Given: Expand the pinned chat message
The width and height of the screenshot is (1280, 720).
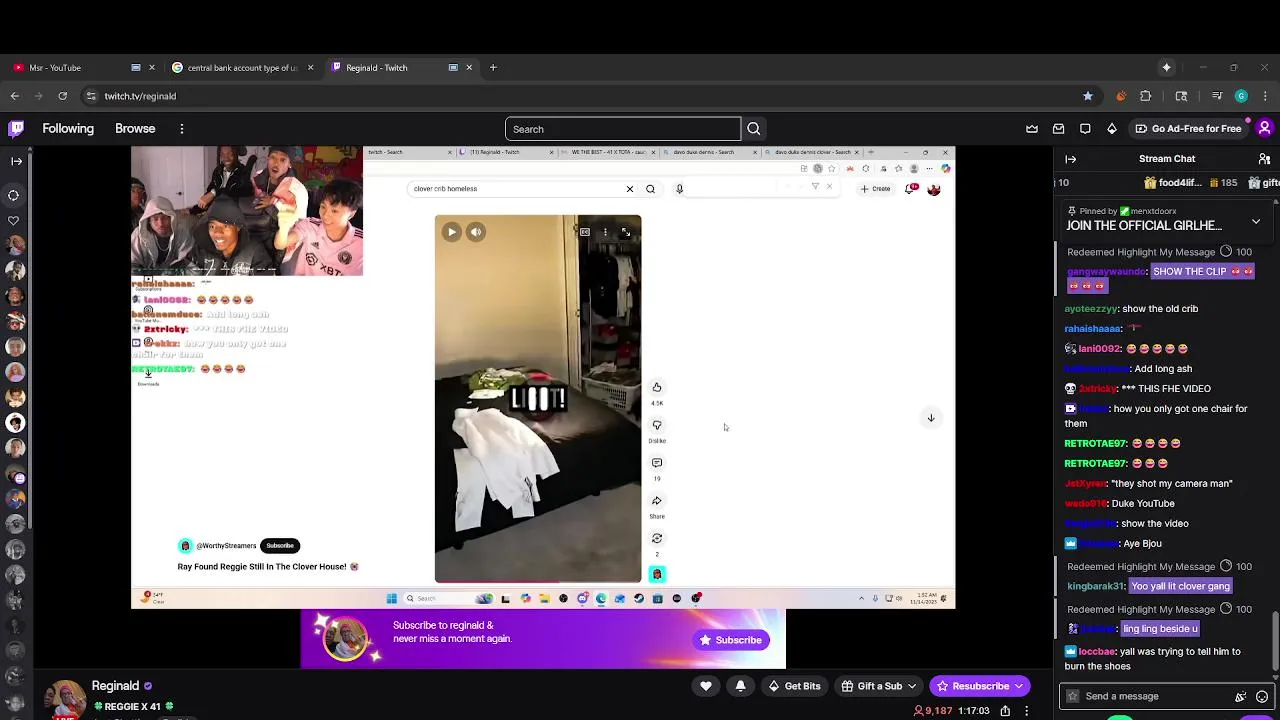Looking at the screenshot, I should point(1256,221).
